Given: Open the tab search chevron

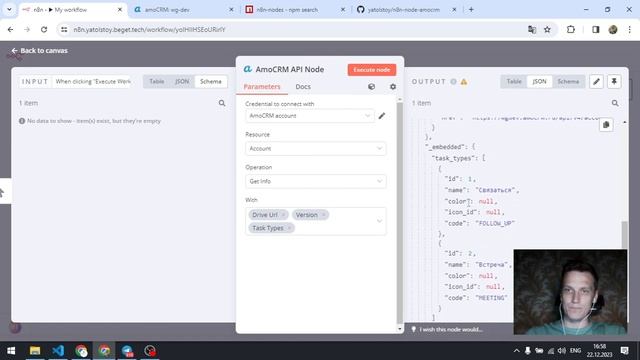Looking at the screenshot, I should [x=9, y=9].
